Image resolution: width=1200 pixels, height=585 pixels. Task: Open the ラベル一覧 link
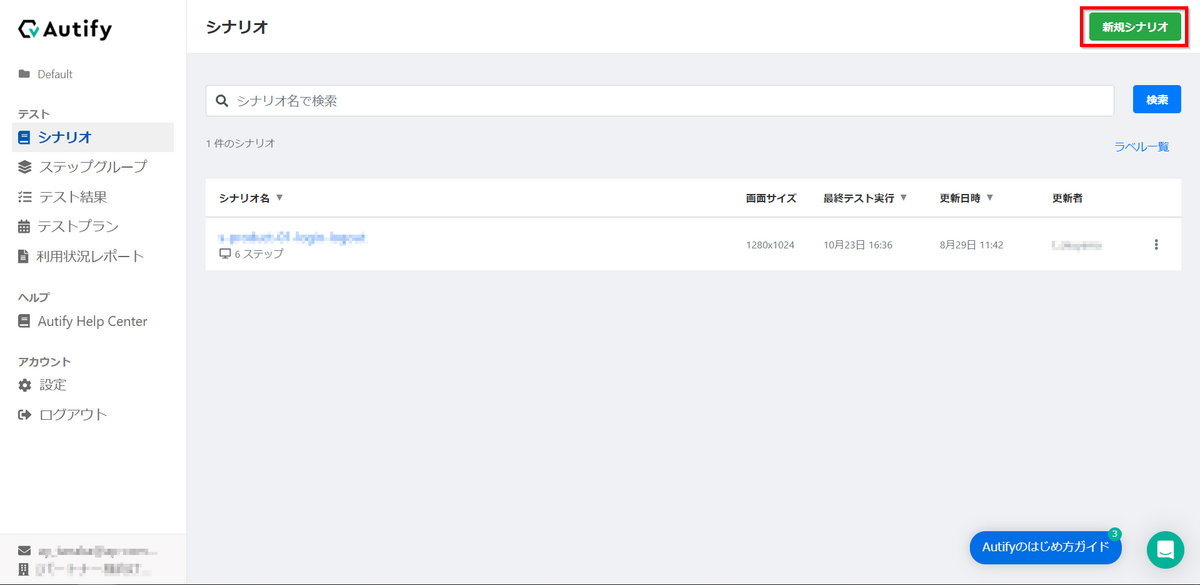[1141, 146]
